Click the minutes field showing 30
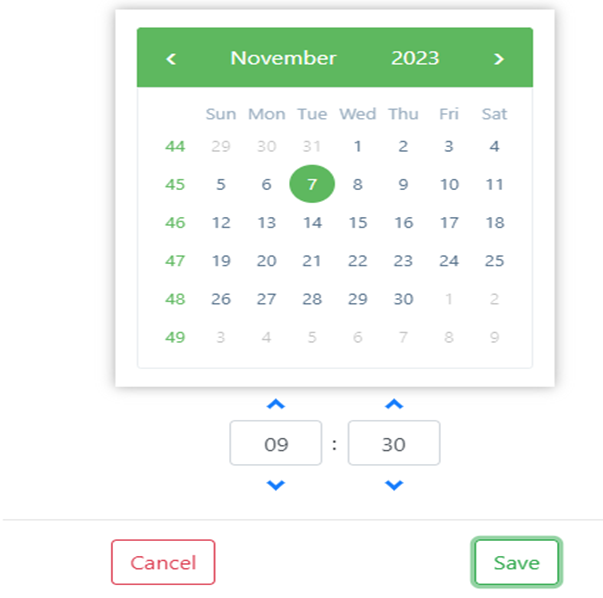 (394, 444)
